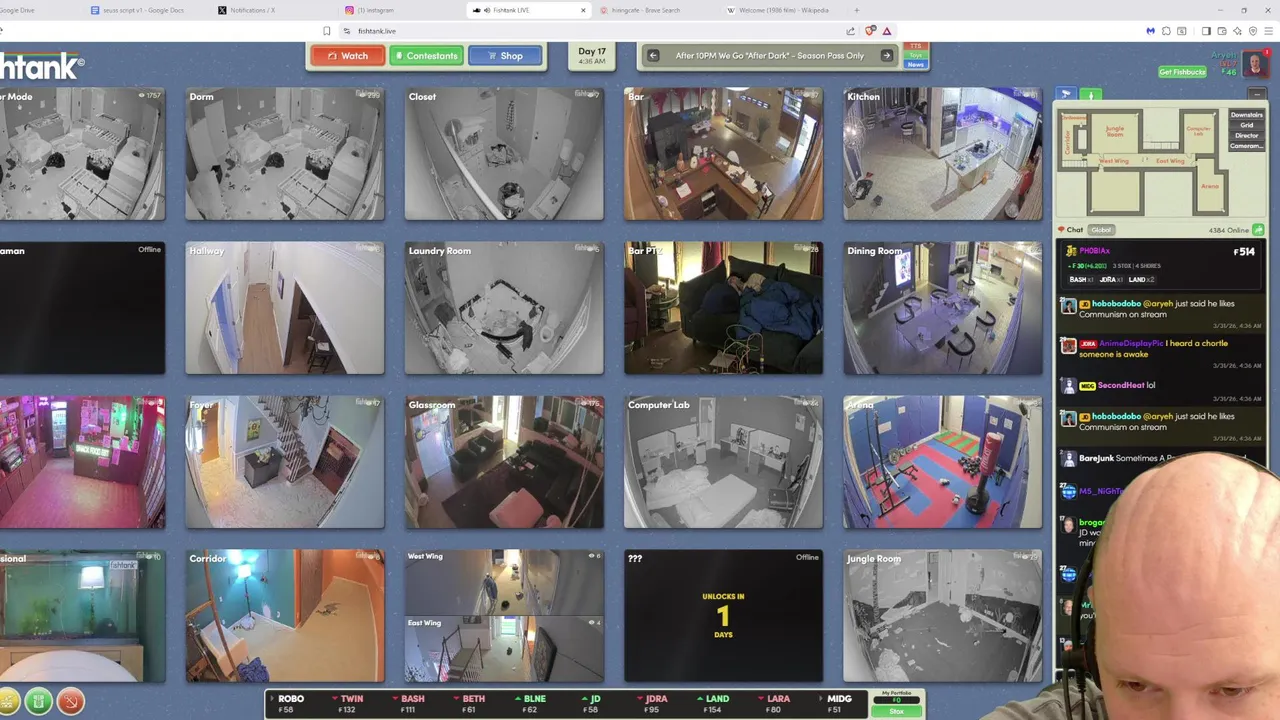Click the red round no-anchor button

click(x=71, y=702)
